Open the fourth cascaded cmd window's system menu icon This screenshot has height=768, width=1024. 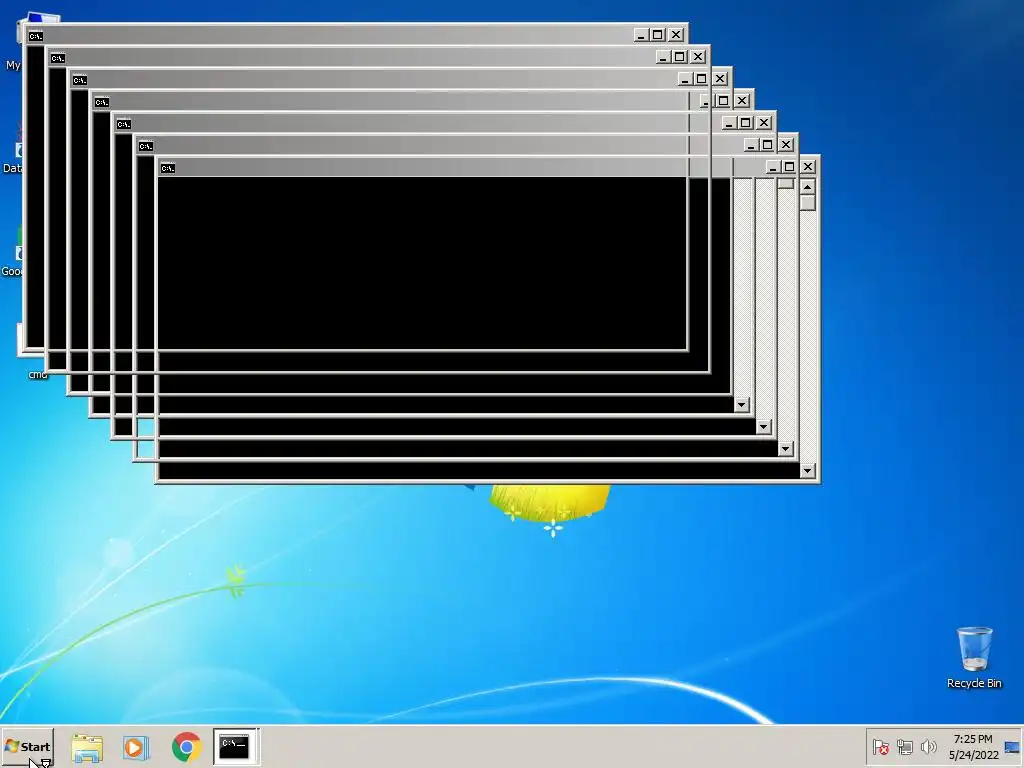[x=101, y=102]
